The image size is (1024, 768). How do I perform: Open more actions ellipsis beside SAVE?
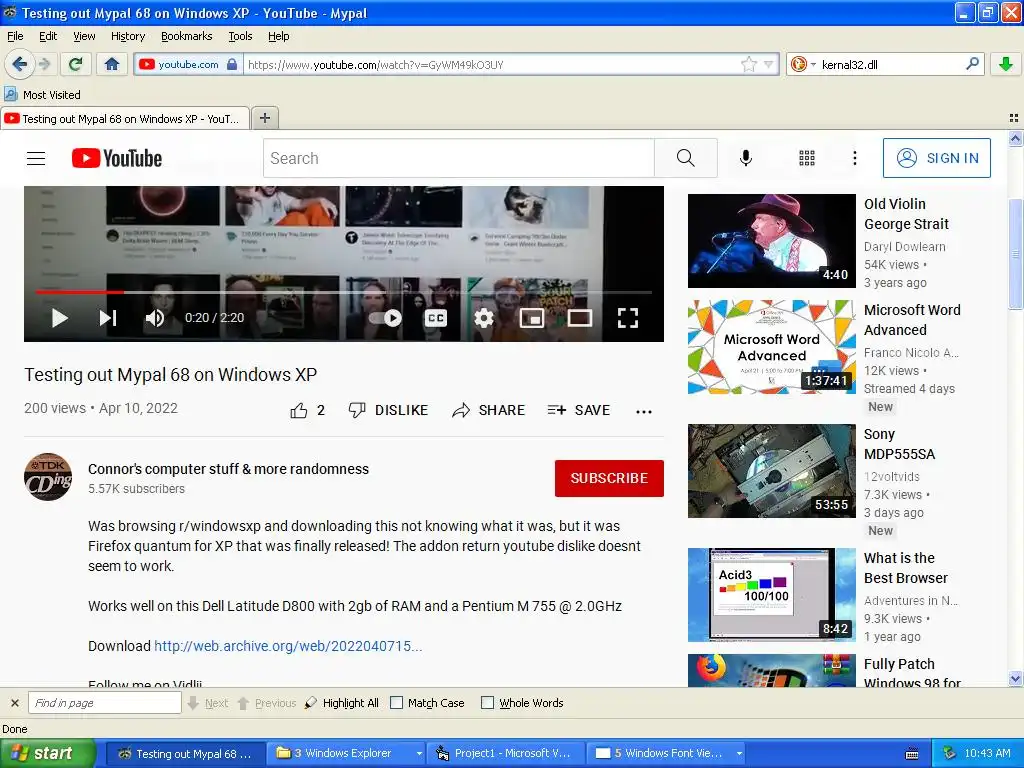[644, 411]
